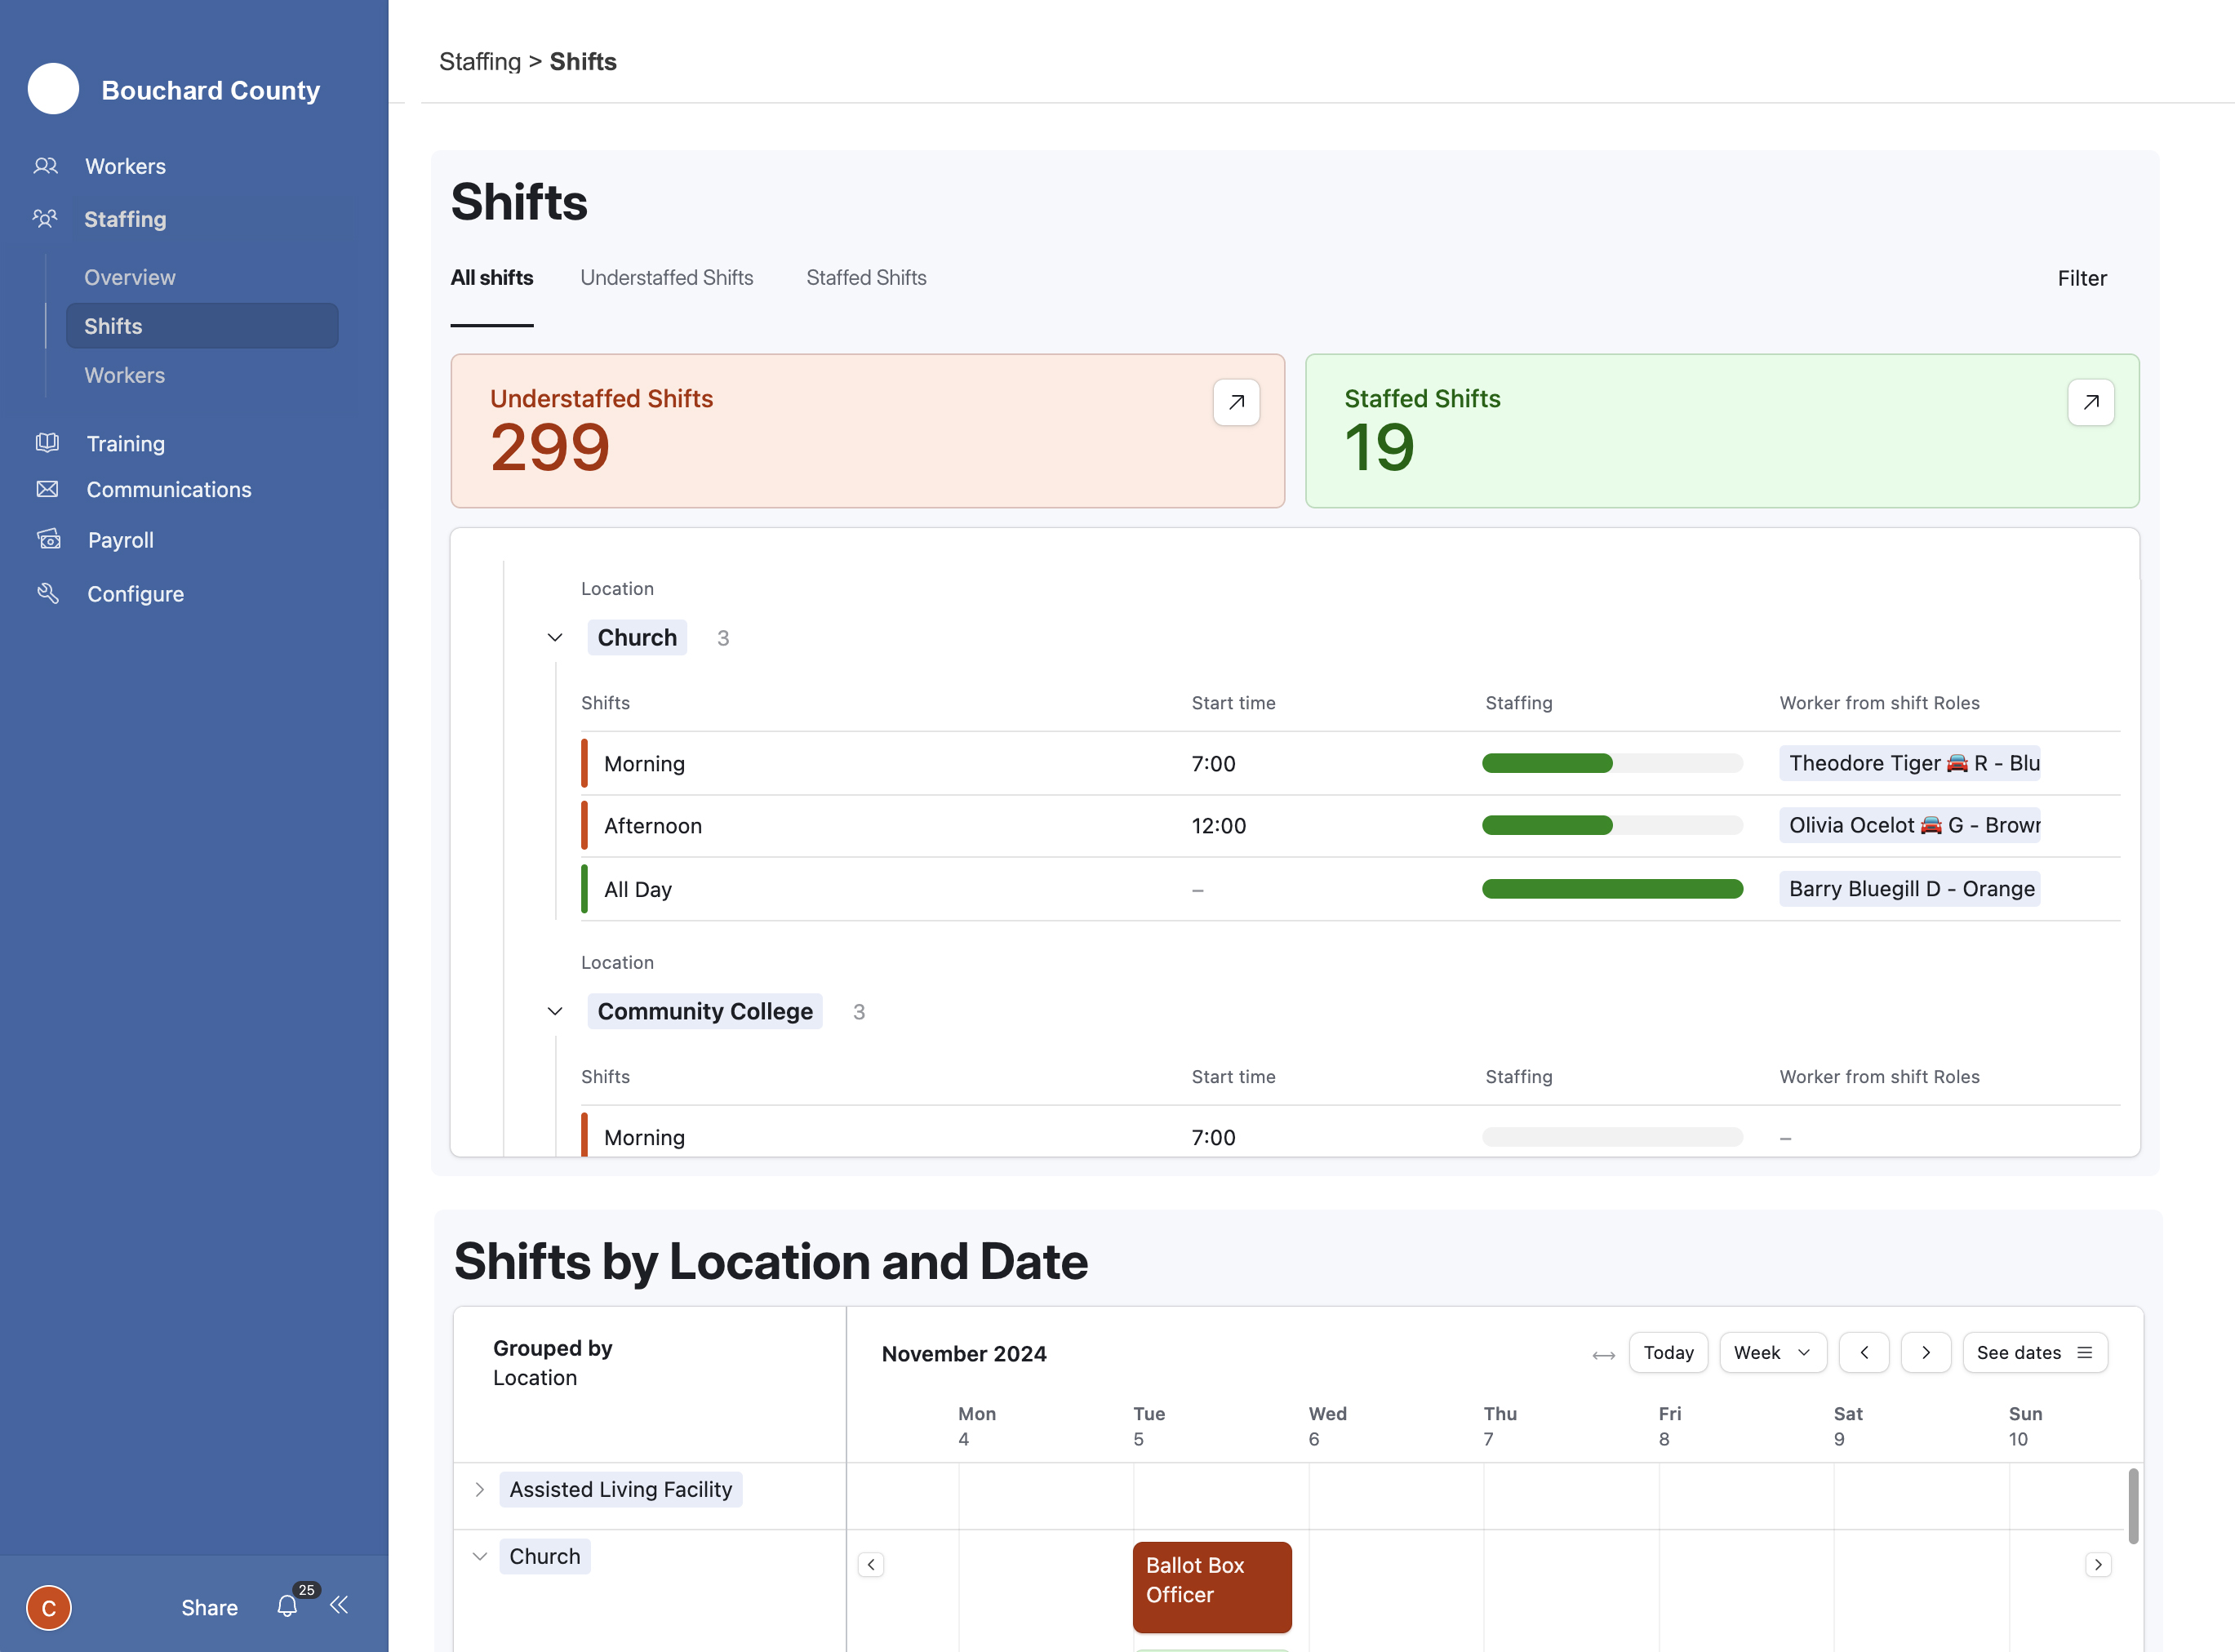Open Configure using the wrench icon
This screenshot has width=2235, height=1652.
tap(47, 593)
